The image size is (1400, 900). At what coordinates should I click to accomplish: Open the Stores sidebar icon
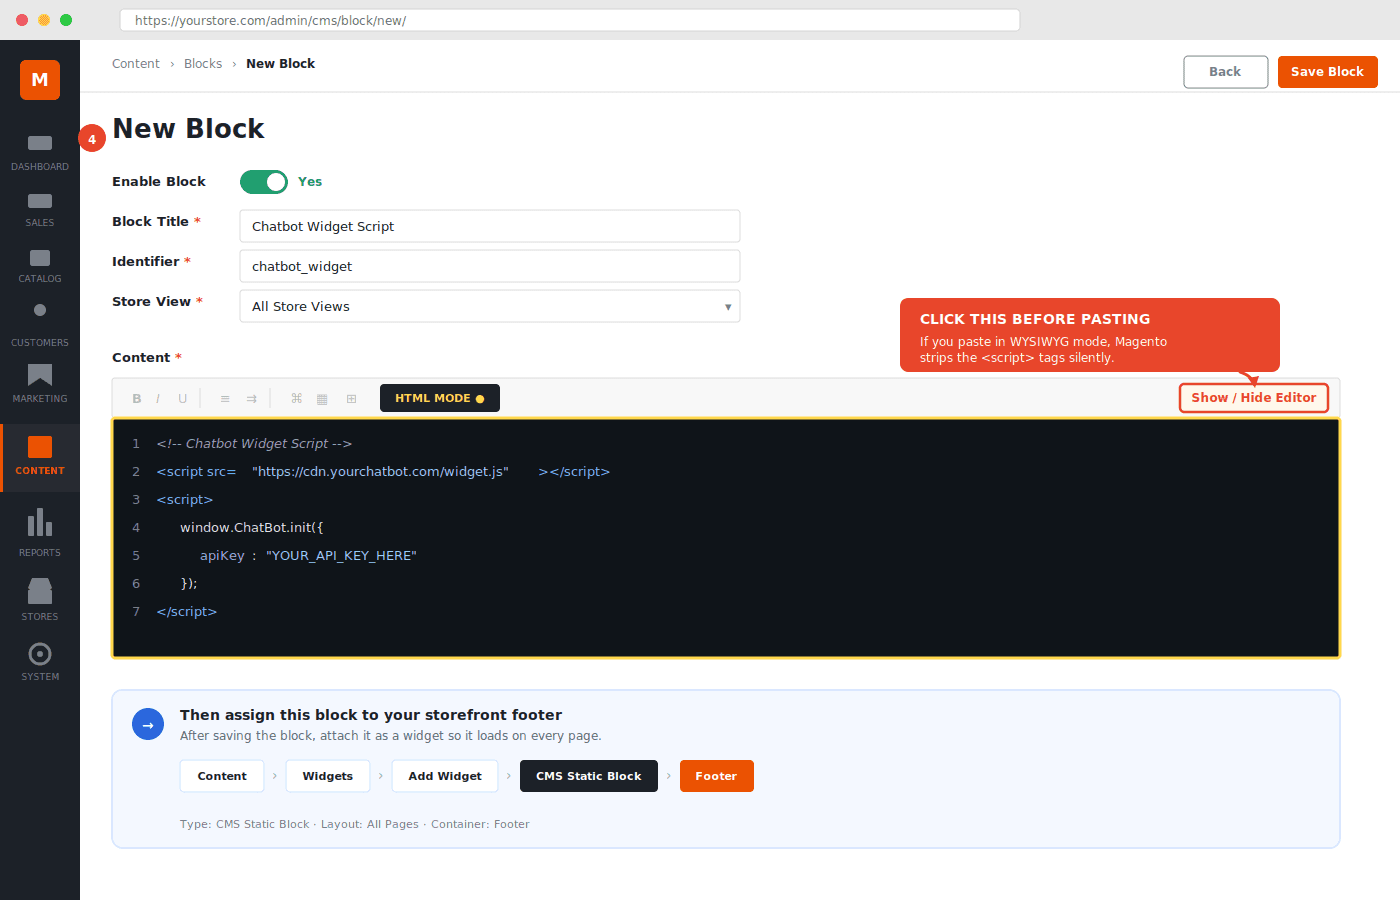point(39,598)
